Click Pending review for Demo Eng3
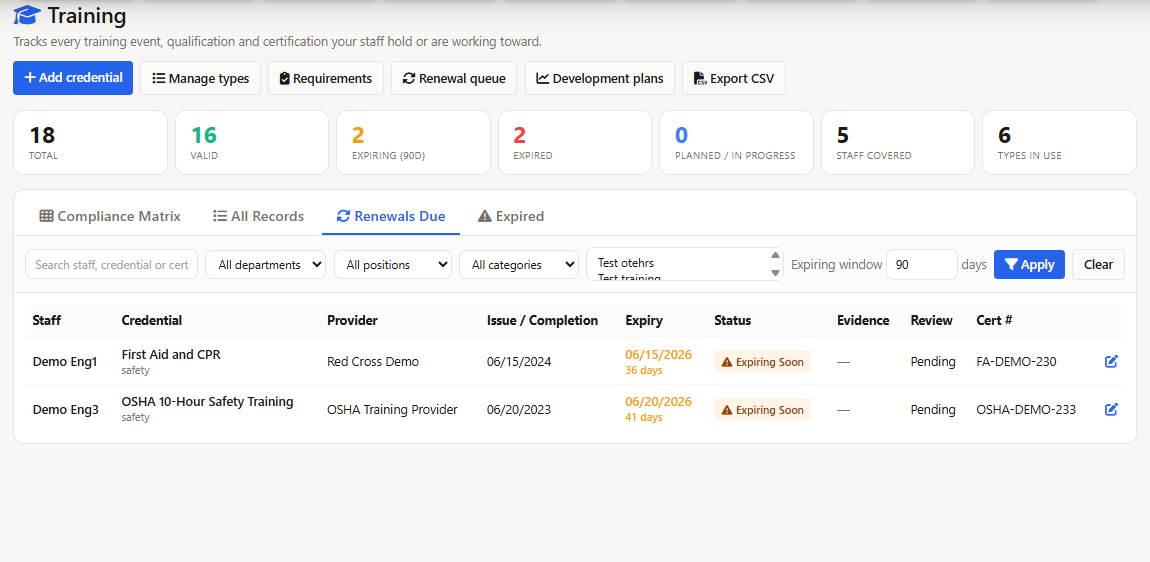Image resolution: width=1150 pixels, height=562 pixels. pos(933,409)
